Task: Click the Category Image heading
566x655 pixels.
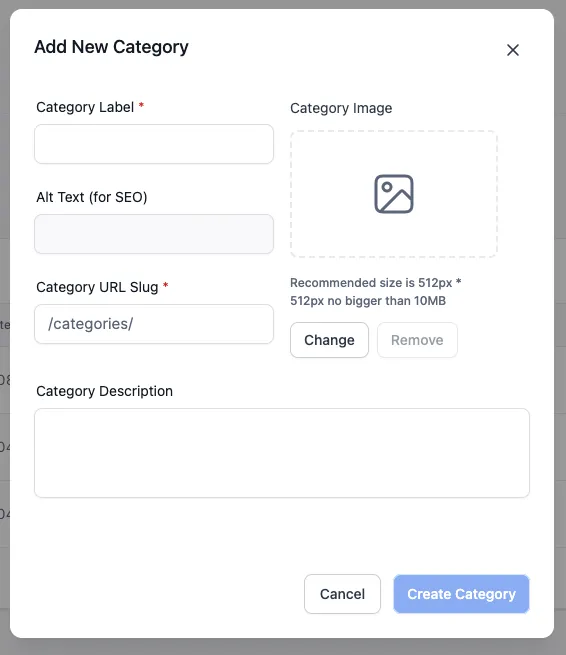Action: pos(341,108)
